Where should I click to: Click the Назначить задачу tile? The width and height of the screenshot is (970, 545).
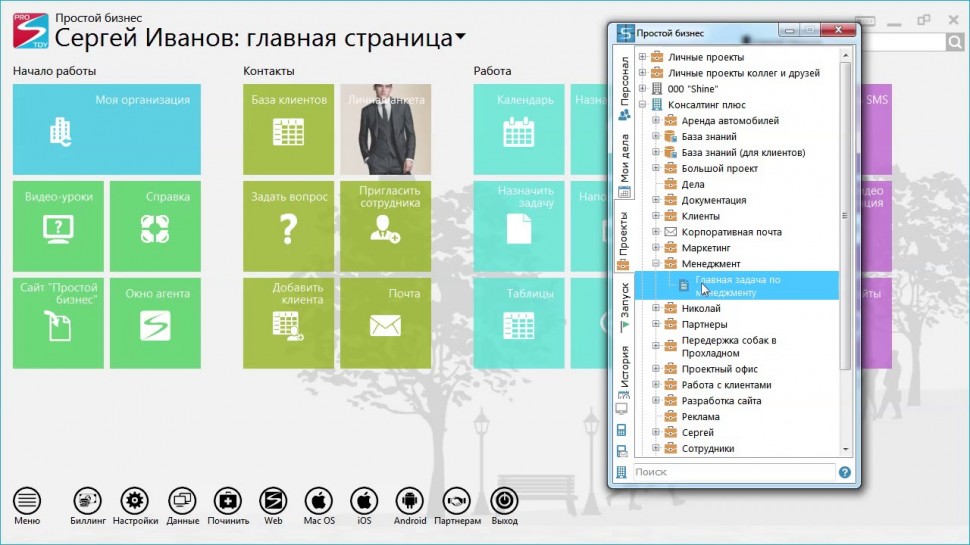coord(518,226)
